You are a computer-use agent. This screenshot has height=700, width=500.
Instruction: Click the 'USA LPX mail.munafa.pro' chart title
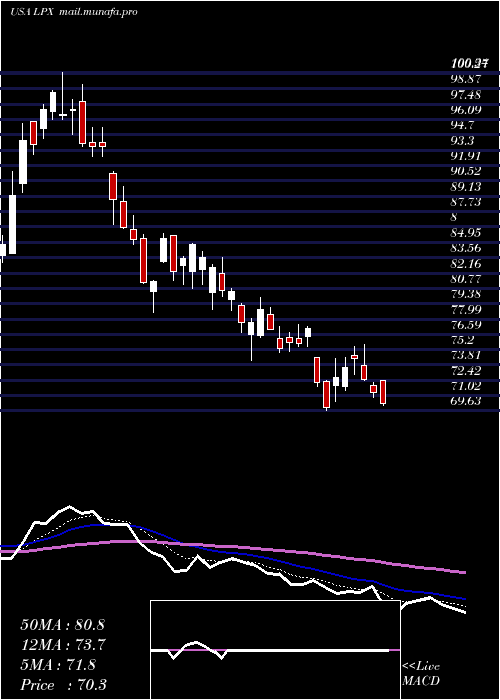(74, 12)
